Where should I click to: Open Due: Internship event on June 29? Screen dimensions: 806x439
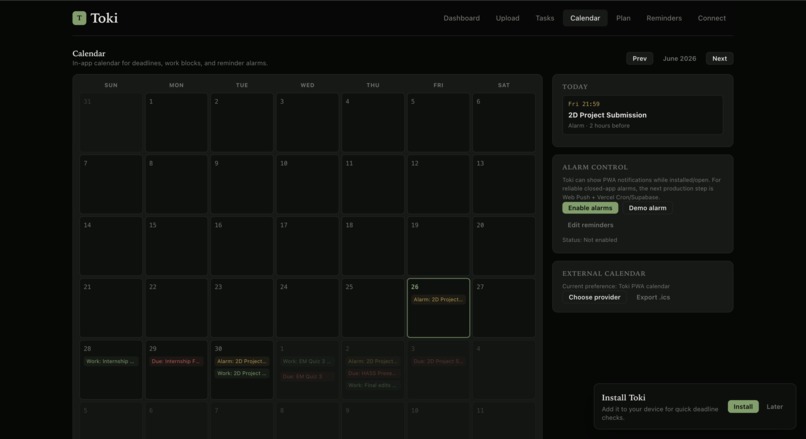(x=176, y=361)
